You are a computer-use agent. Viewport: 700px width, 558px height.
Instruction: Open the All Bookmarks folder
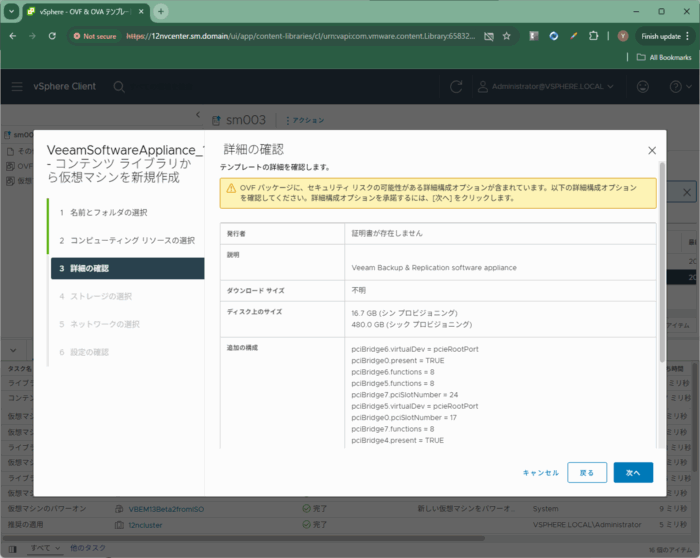point(664,57)
